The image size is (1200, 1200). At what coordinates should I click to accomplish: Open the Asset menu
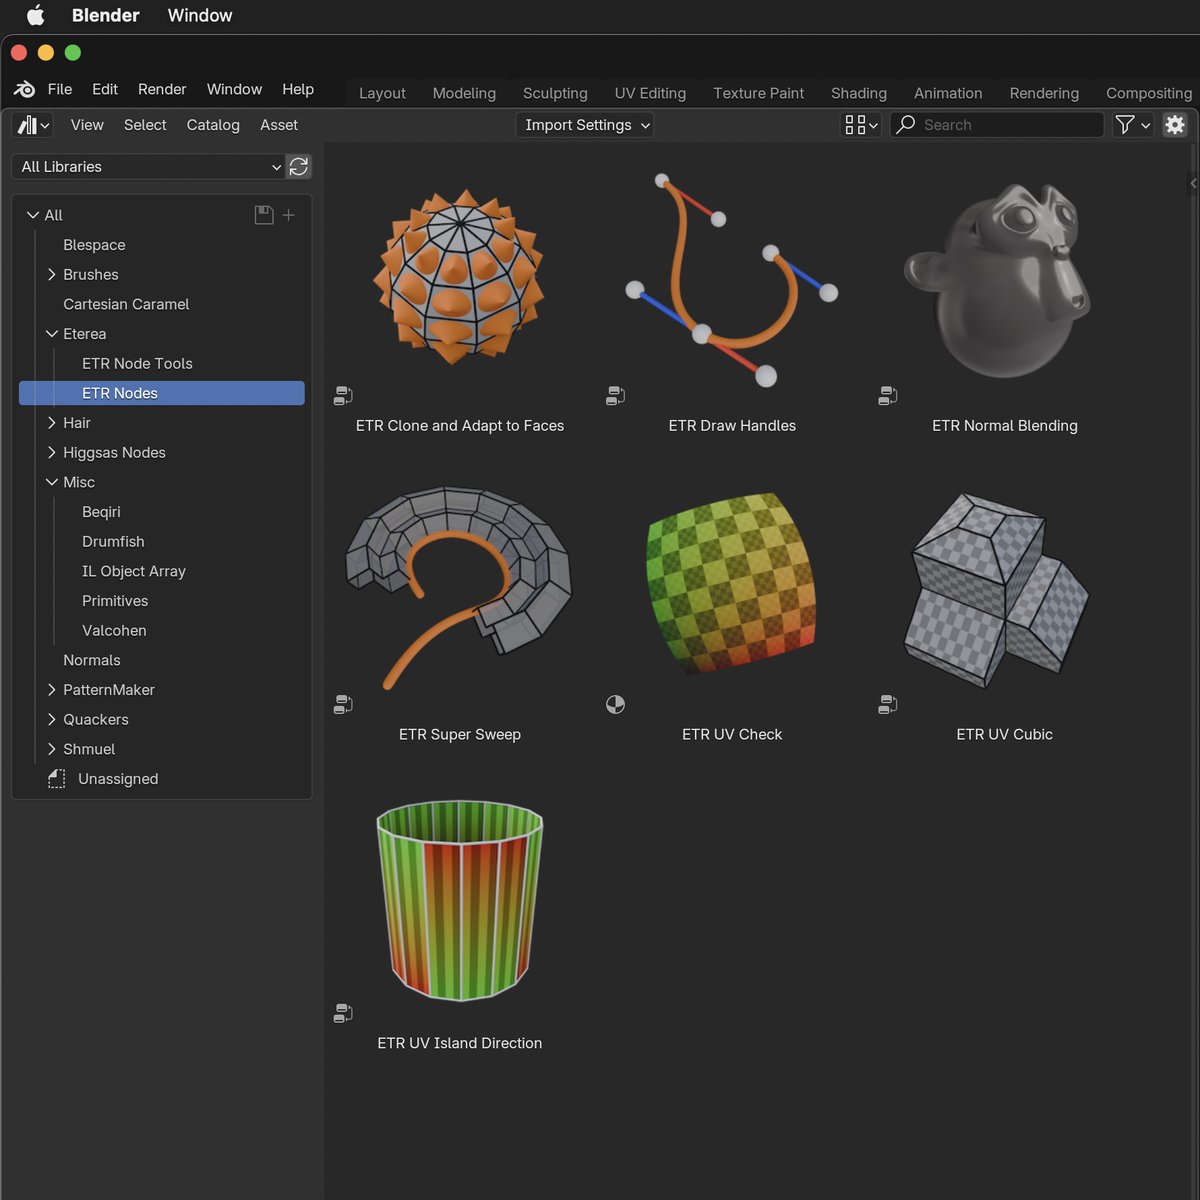[279, 125]
